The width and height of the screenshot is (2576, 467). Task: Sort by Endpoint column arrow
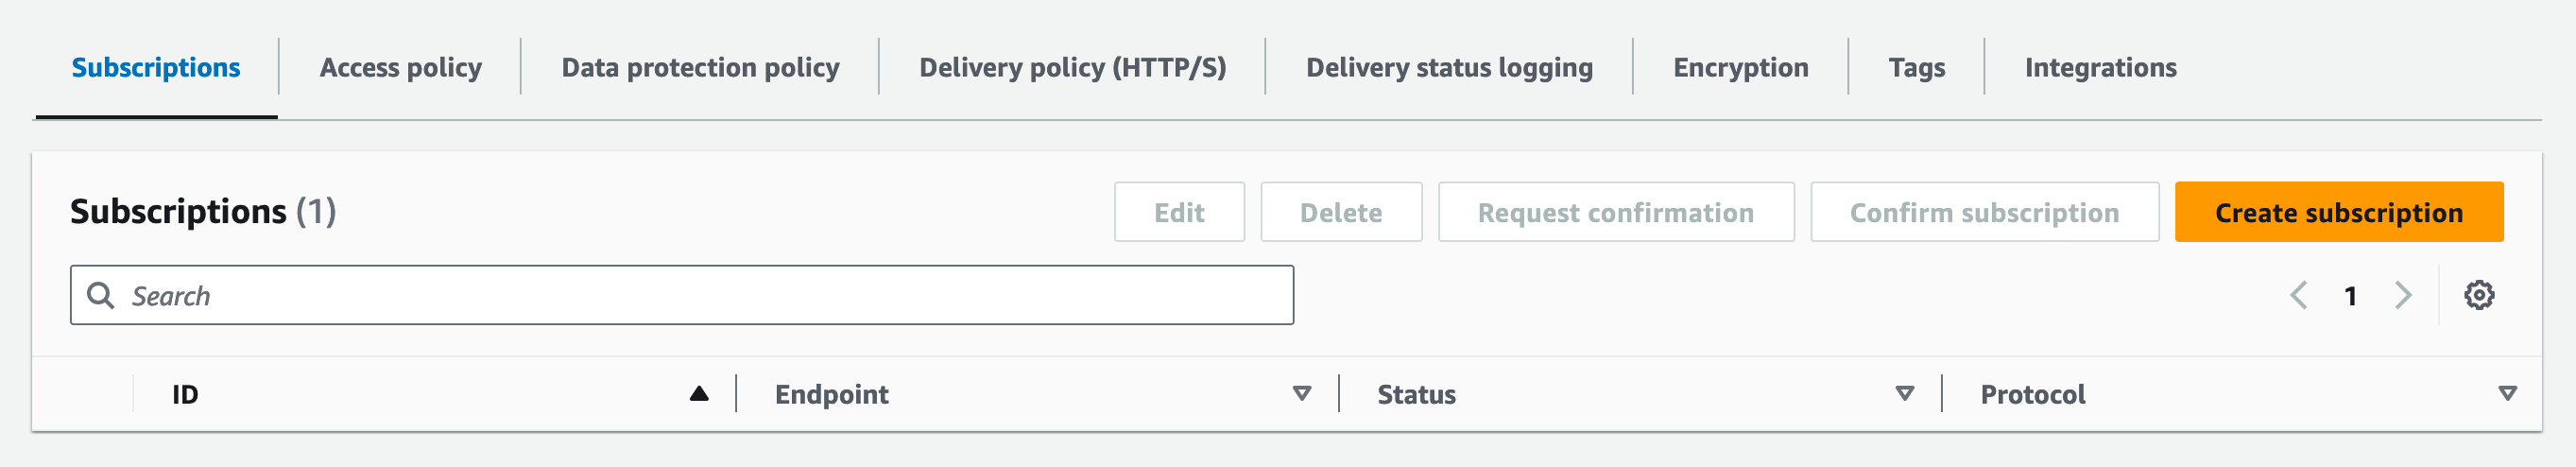point(1301,394)
